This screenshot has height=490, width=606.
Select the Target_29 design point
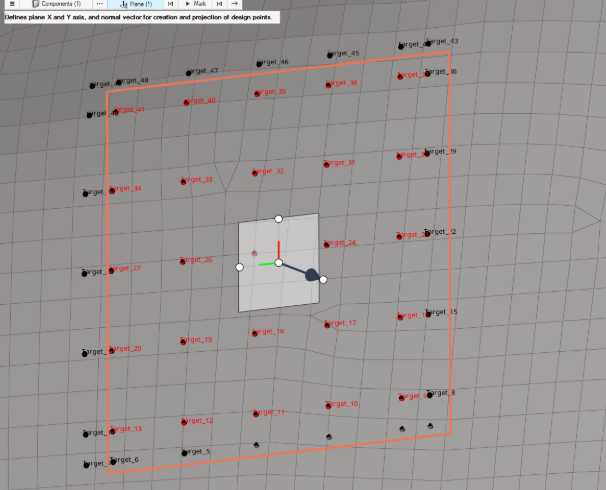427,154
